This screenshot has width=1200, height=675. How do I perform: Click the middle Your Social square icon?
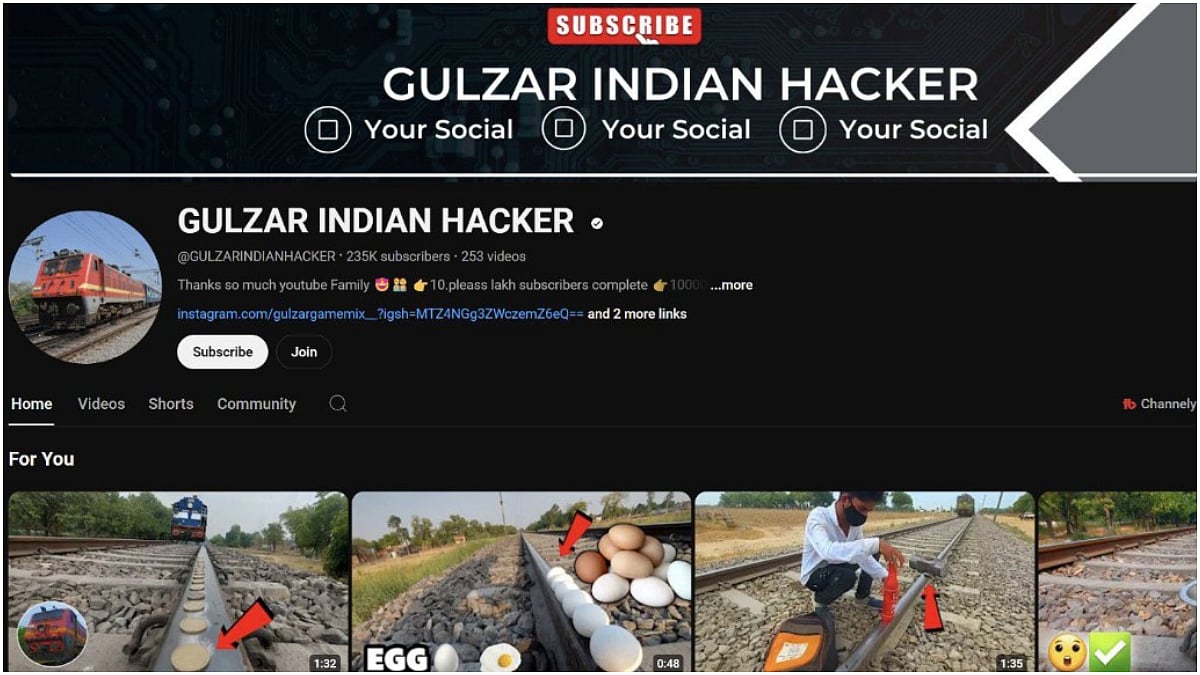pos(565,129)
